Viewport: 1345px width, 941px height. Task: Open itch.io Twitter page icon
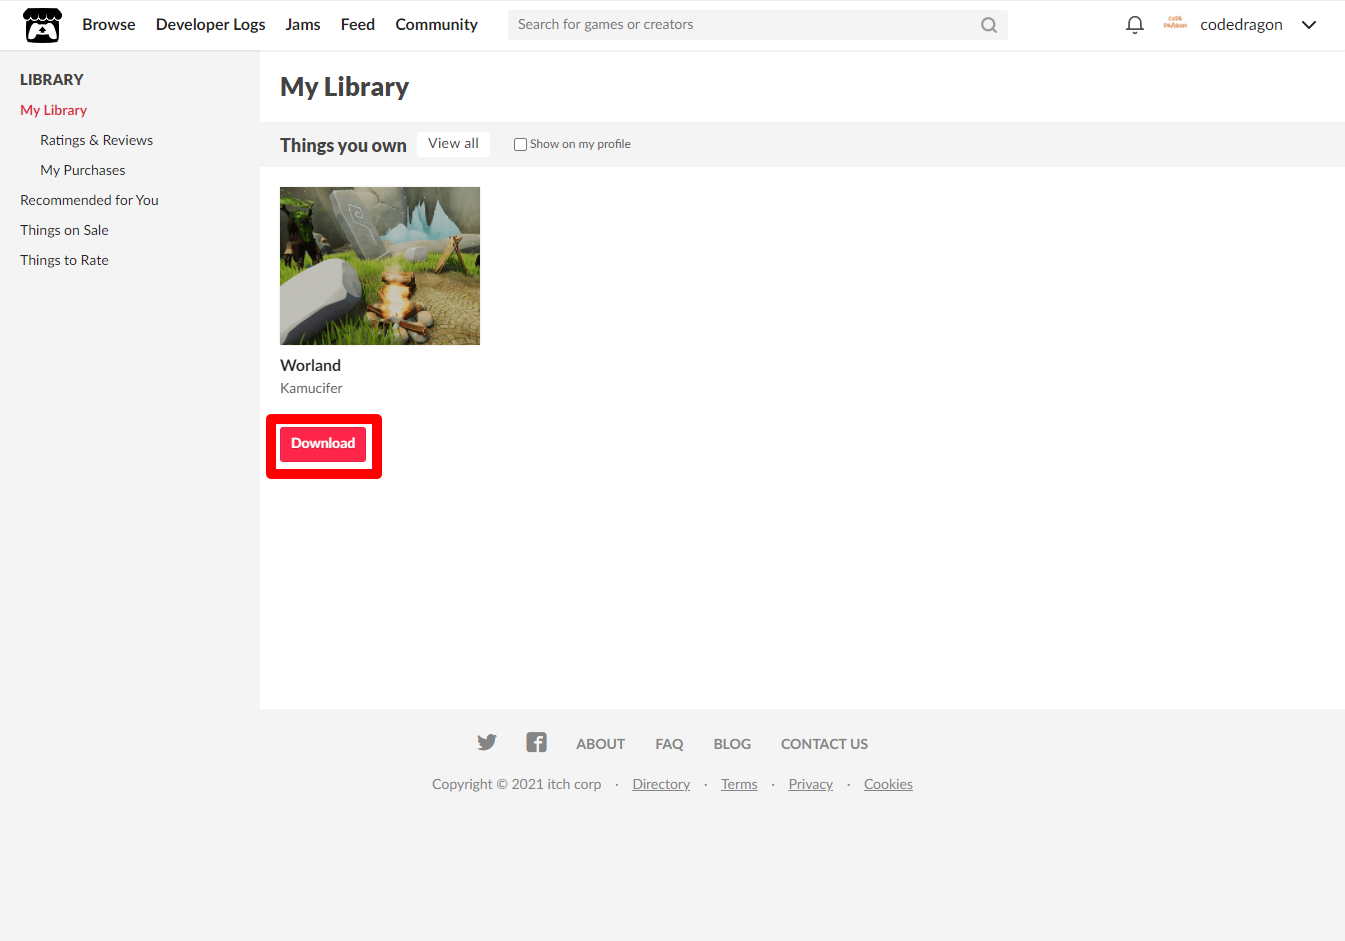(x=487, y=742)
